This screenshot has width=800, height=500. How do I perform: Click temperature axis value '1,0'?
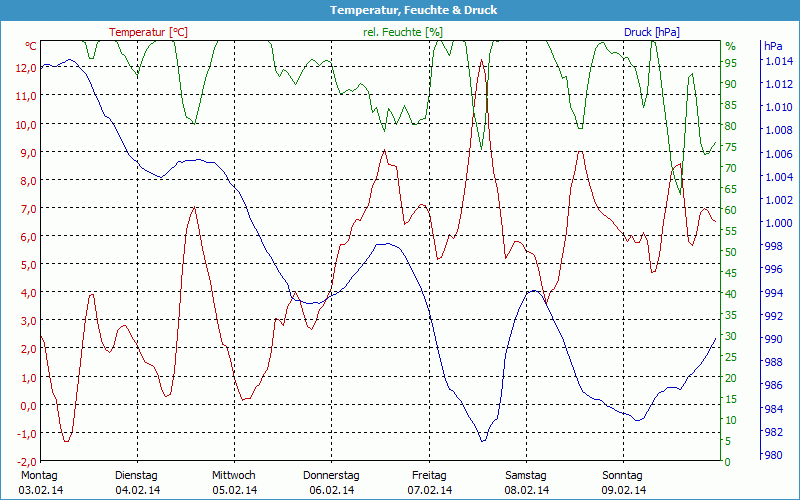29,377
